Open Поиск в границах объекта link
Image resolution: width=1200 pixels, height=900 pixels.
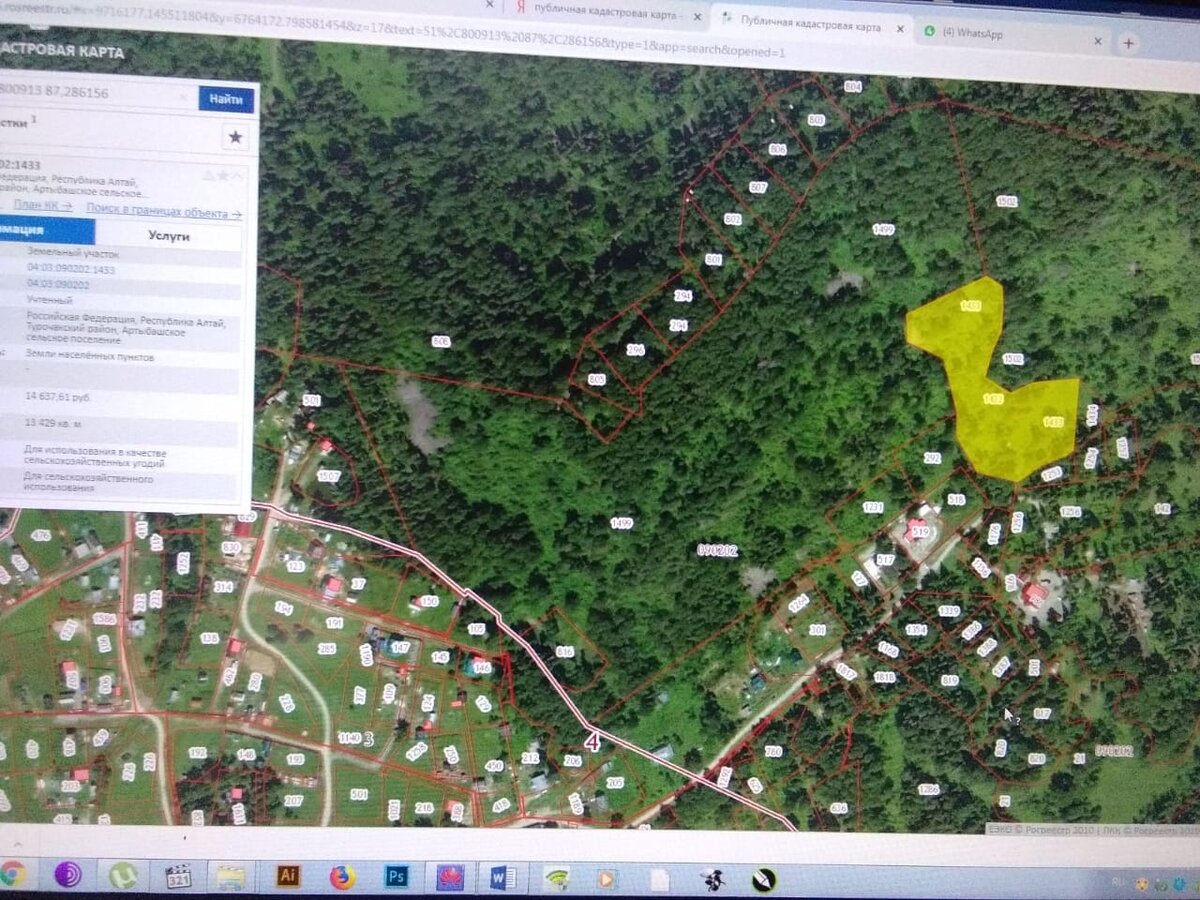click(164, 212)
